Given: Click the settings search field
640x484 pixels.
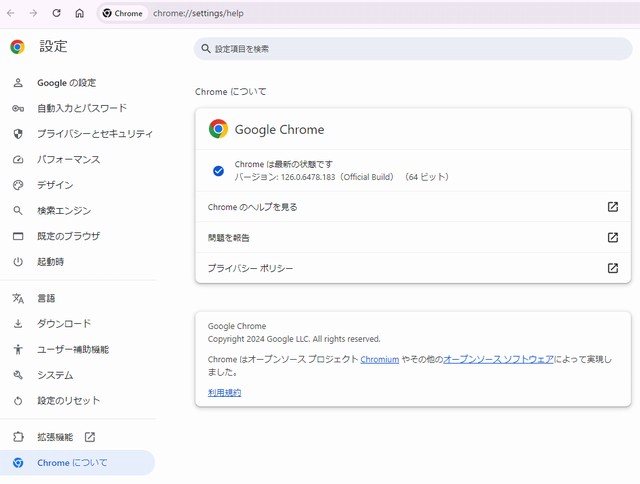Looking at the screenshot, I should [413, 49].
